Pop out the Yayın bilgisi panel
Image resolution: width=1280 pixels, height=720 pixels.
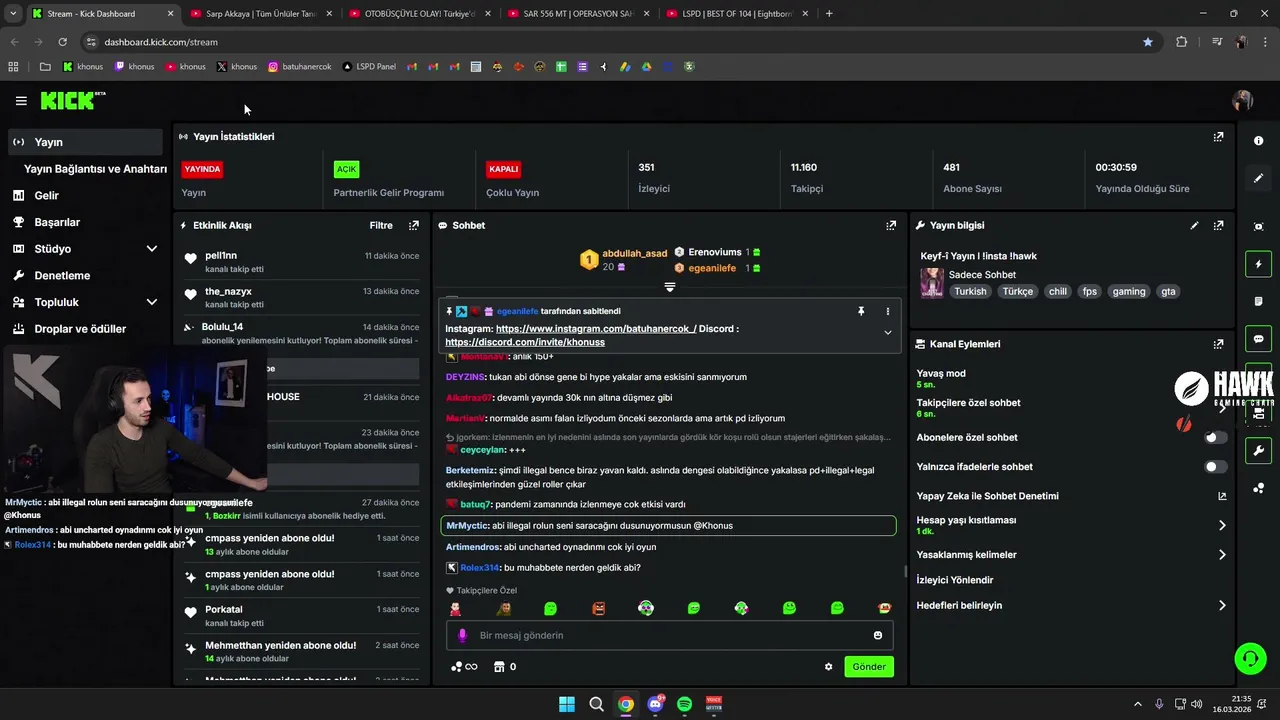point(1218,226)
